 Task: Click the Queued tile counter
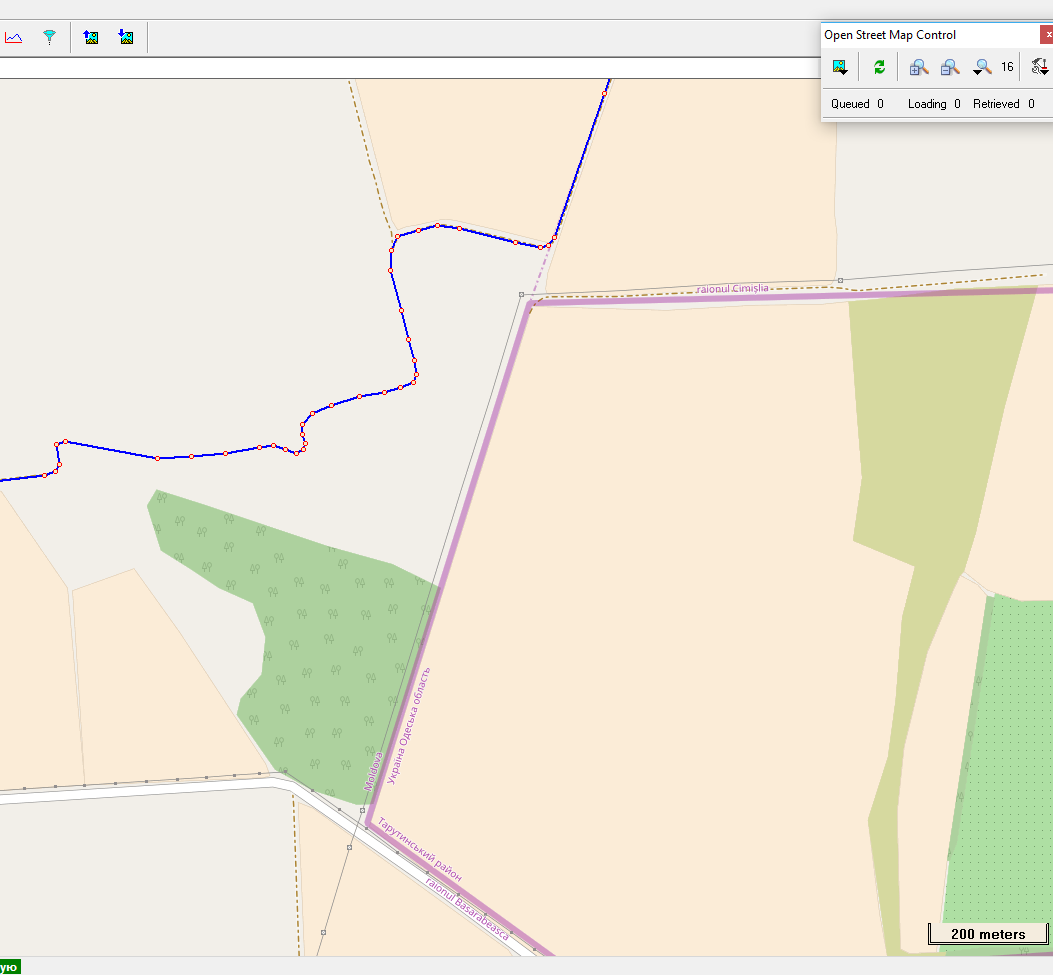857,104
